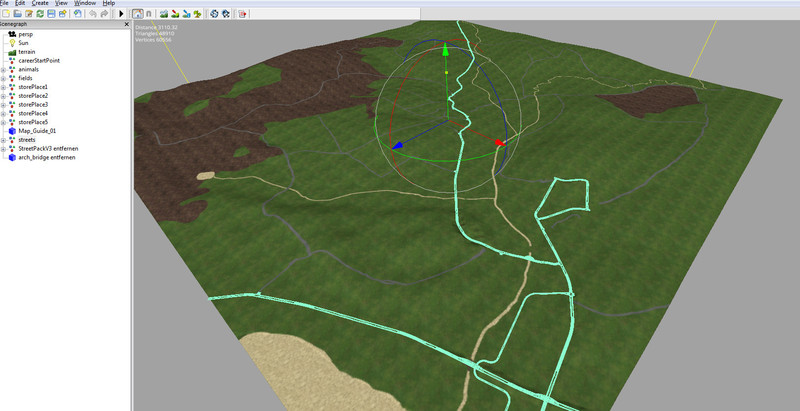Open the Window menu

click(x=85, y=4)
